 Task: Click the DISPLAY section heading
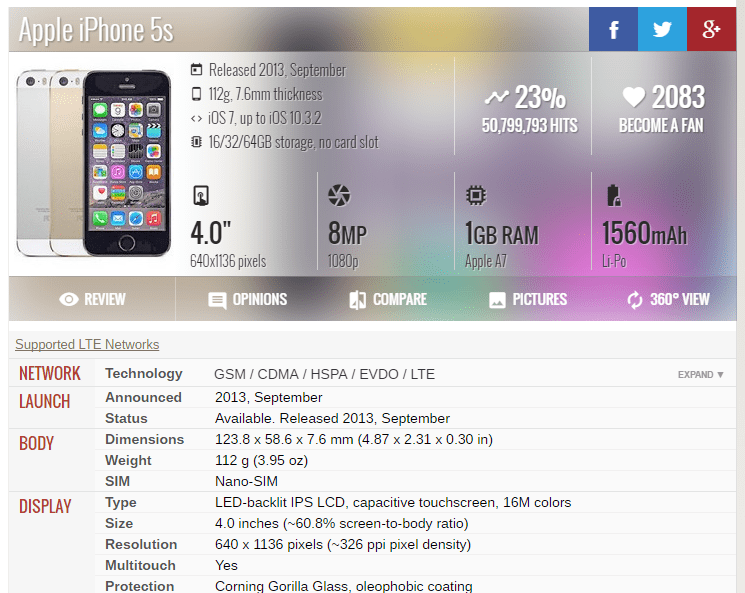[x=45, y=507]
